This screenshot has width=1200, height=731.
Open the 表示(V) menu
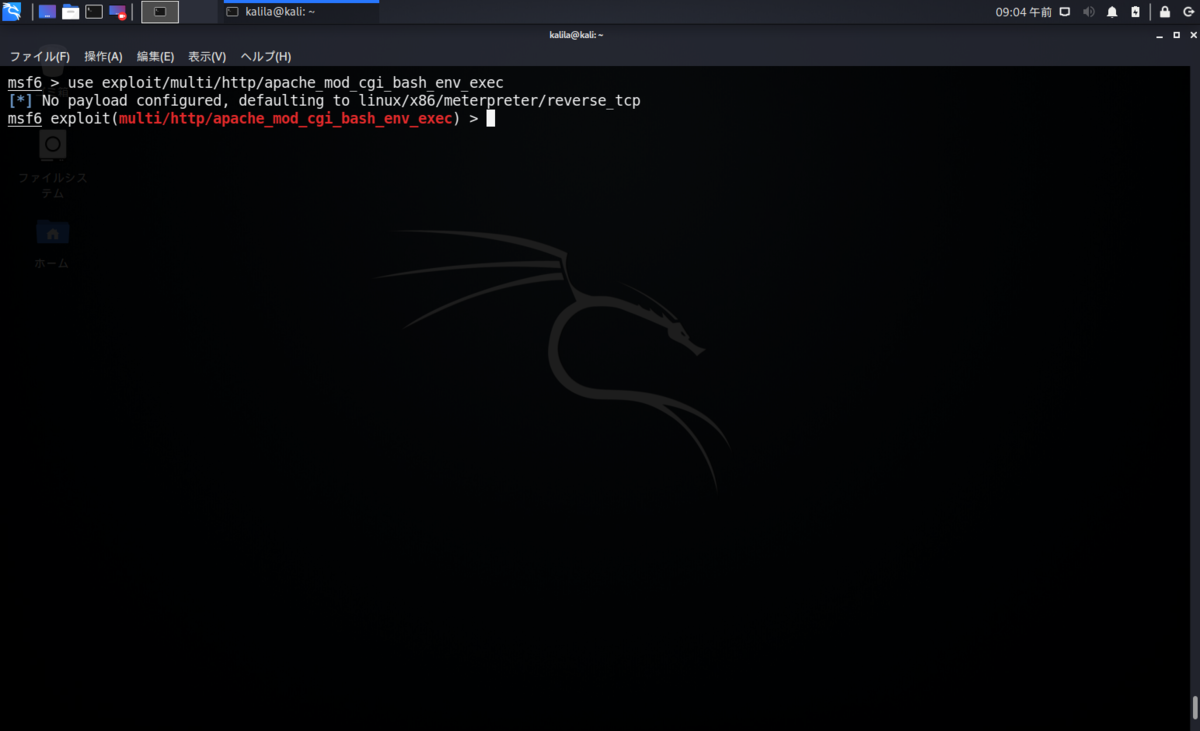pos(207,57)
